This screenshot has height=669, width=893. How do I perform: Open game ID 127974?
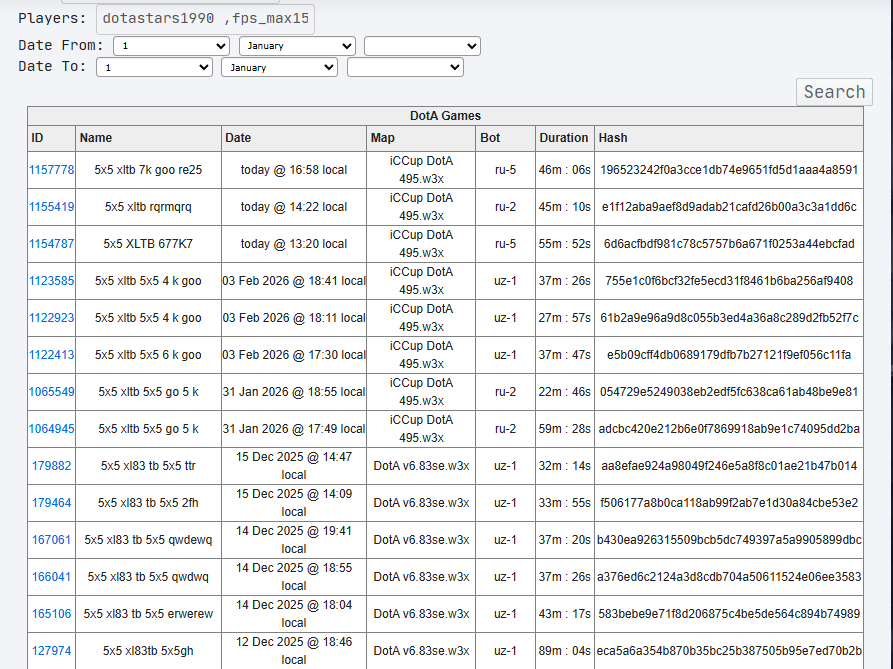point(51,651)
